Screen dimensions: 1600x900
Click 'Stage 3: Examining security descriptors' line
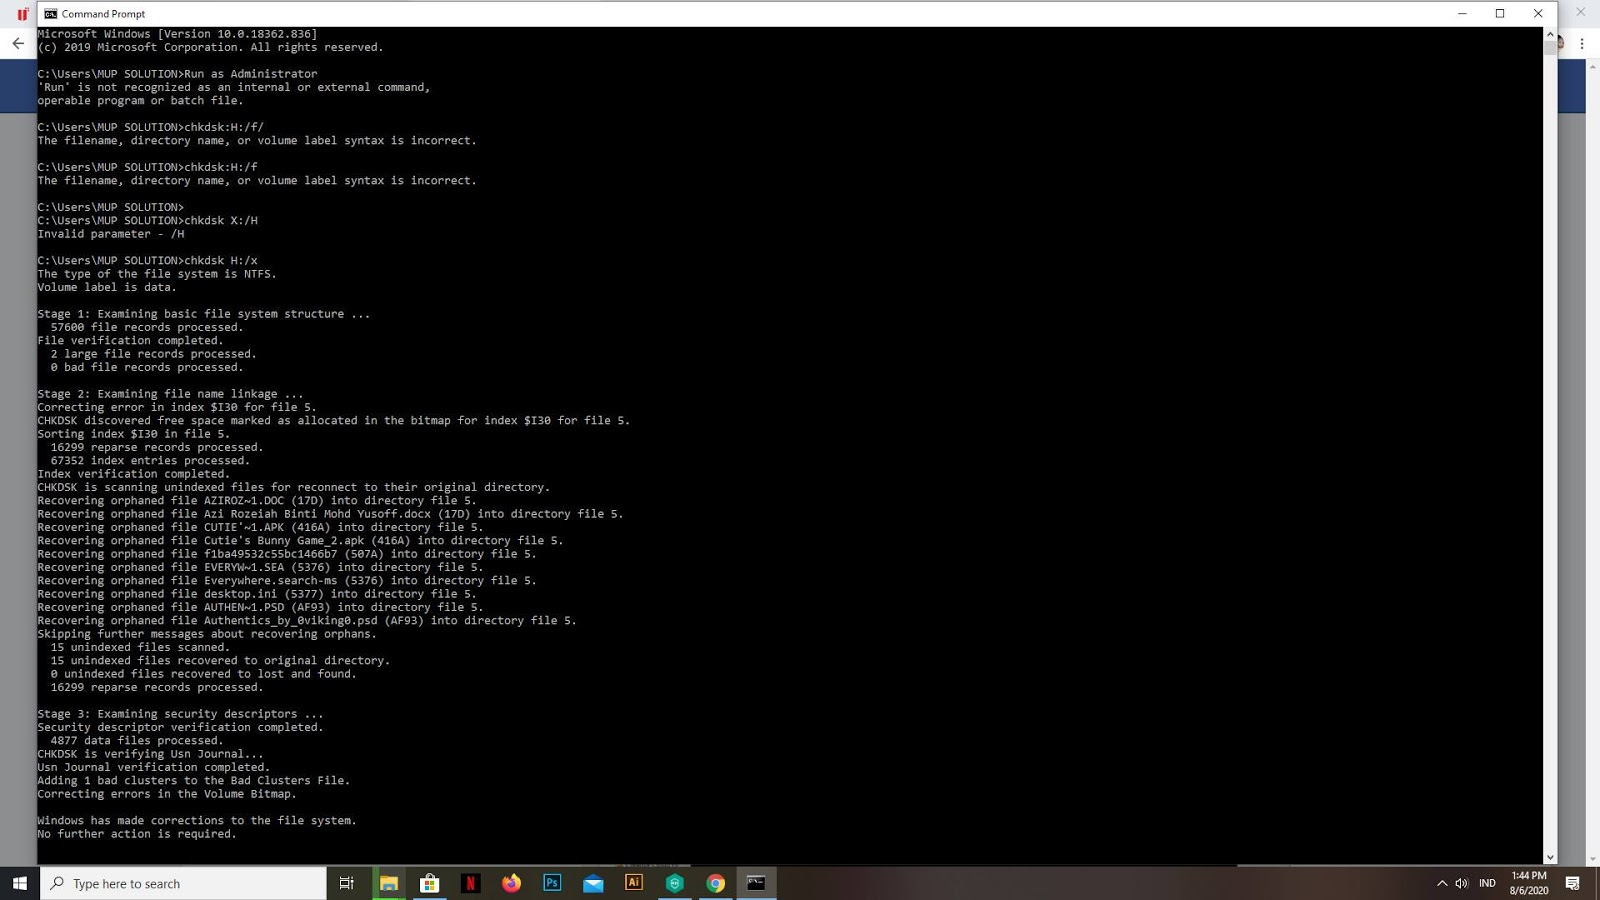click(x=180, y=714)
